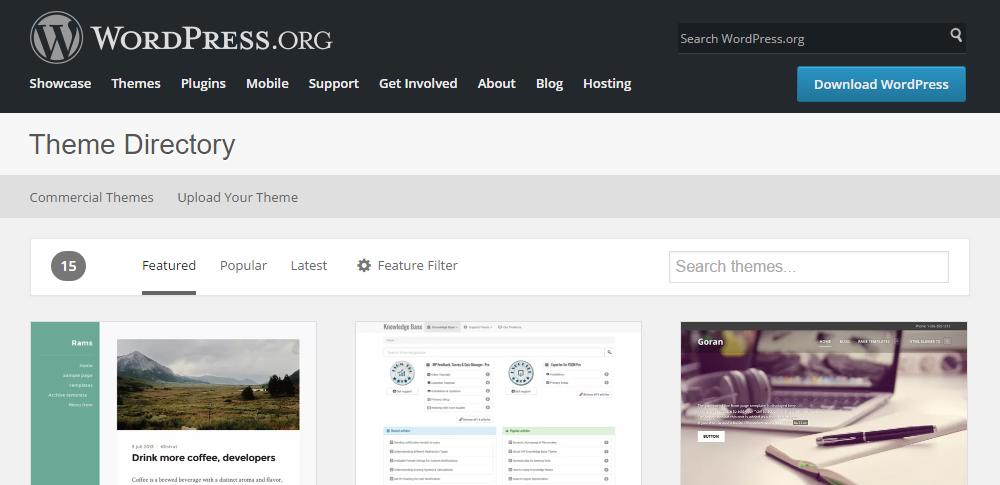Open the WordPress.org wordmark home link
The height and width of the screenshot is (485, 1000).
click(x=211, y=38)
